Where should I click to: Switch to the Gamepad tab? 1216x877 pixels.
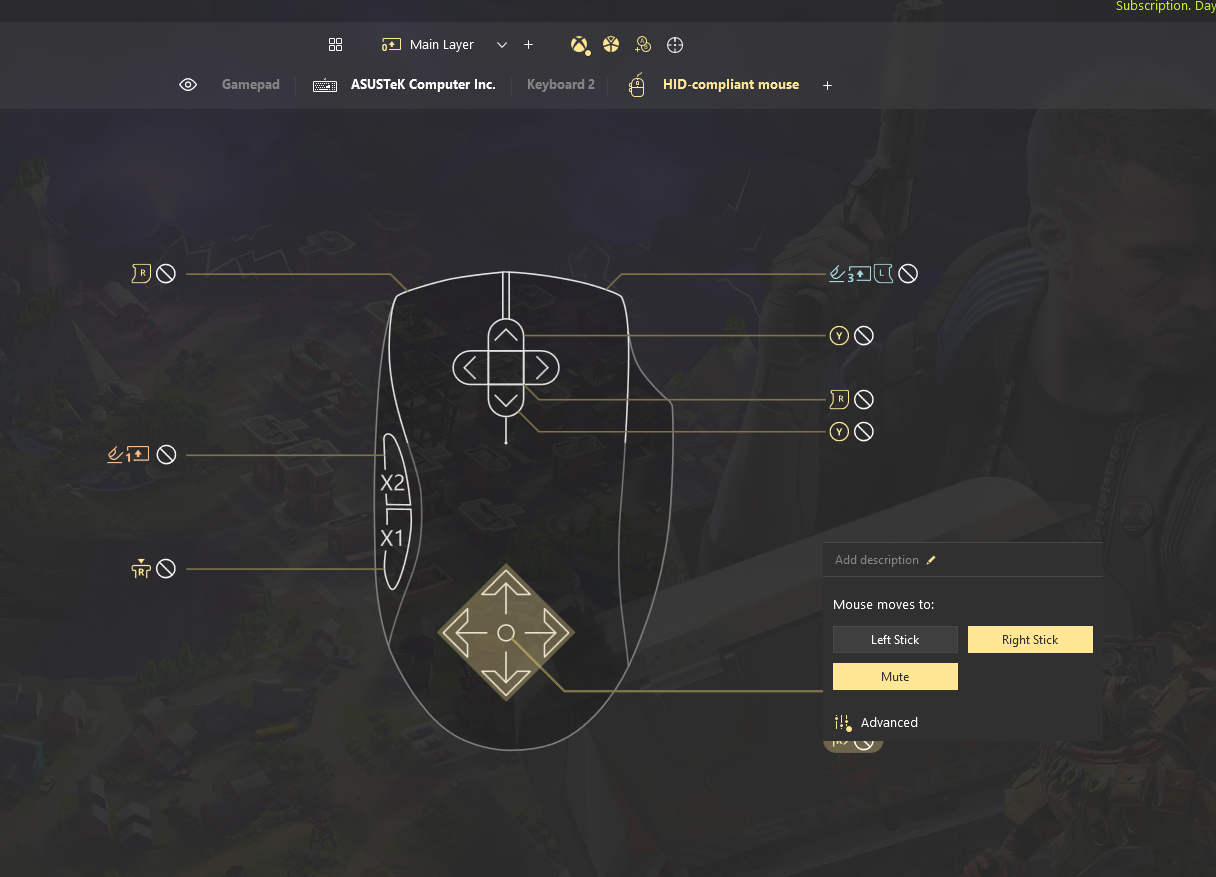tap(251, 85)
